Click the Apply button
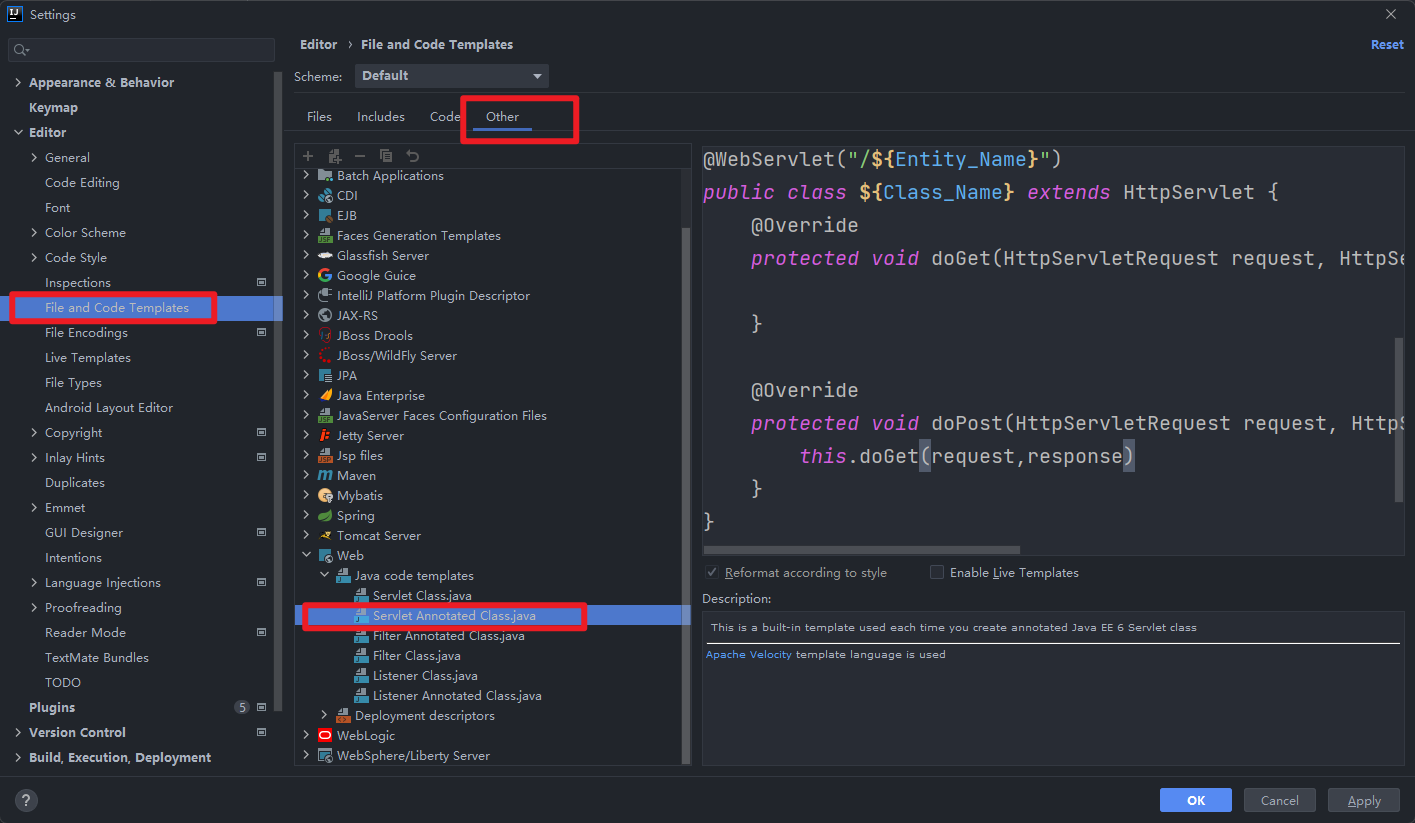The image size is (1415, 823). (x=1363, y=800)
